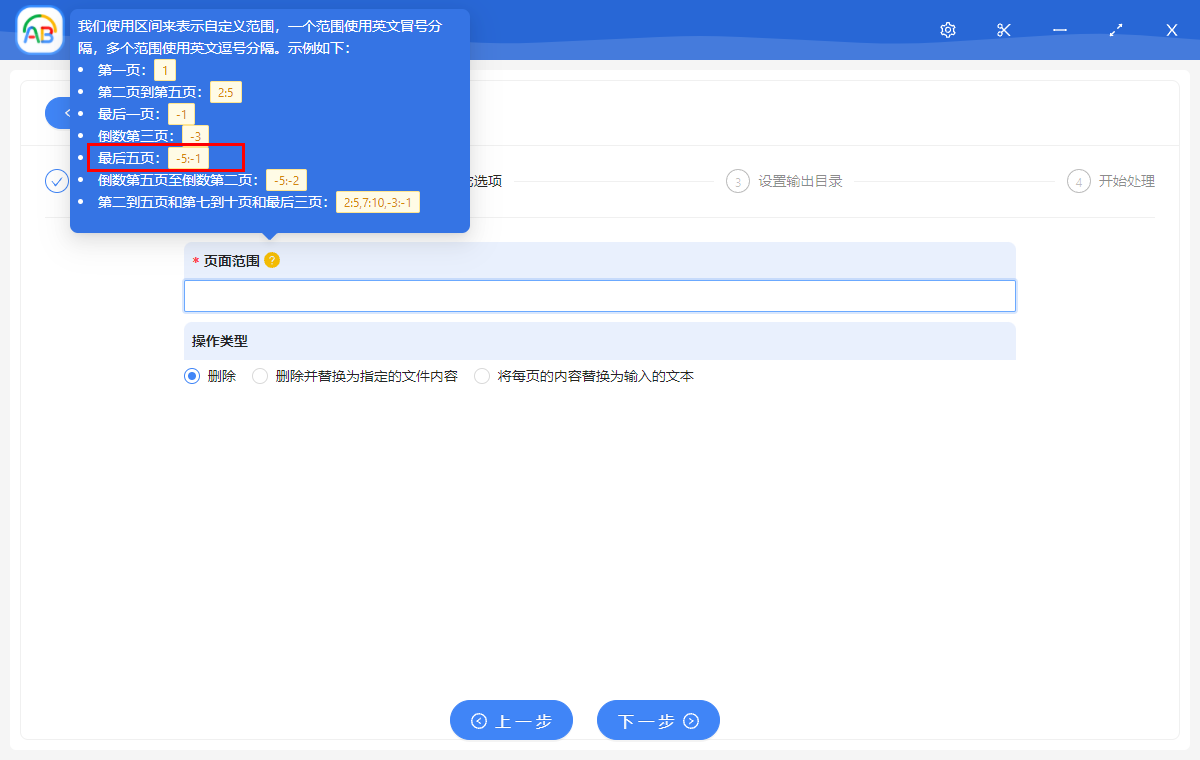Click the highlighted -5:-1 example tag

pyautogui.click(x=190, y=157)
